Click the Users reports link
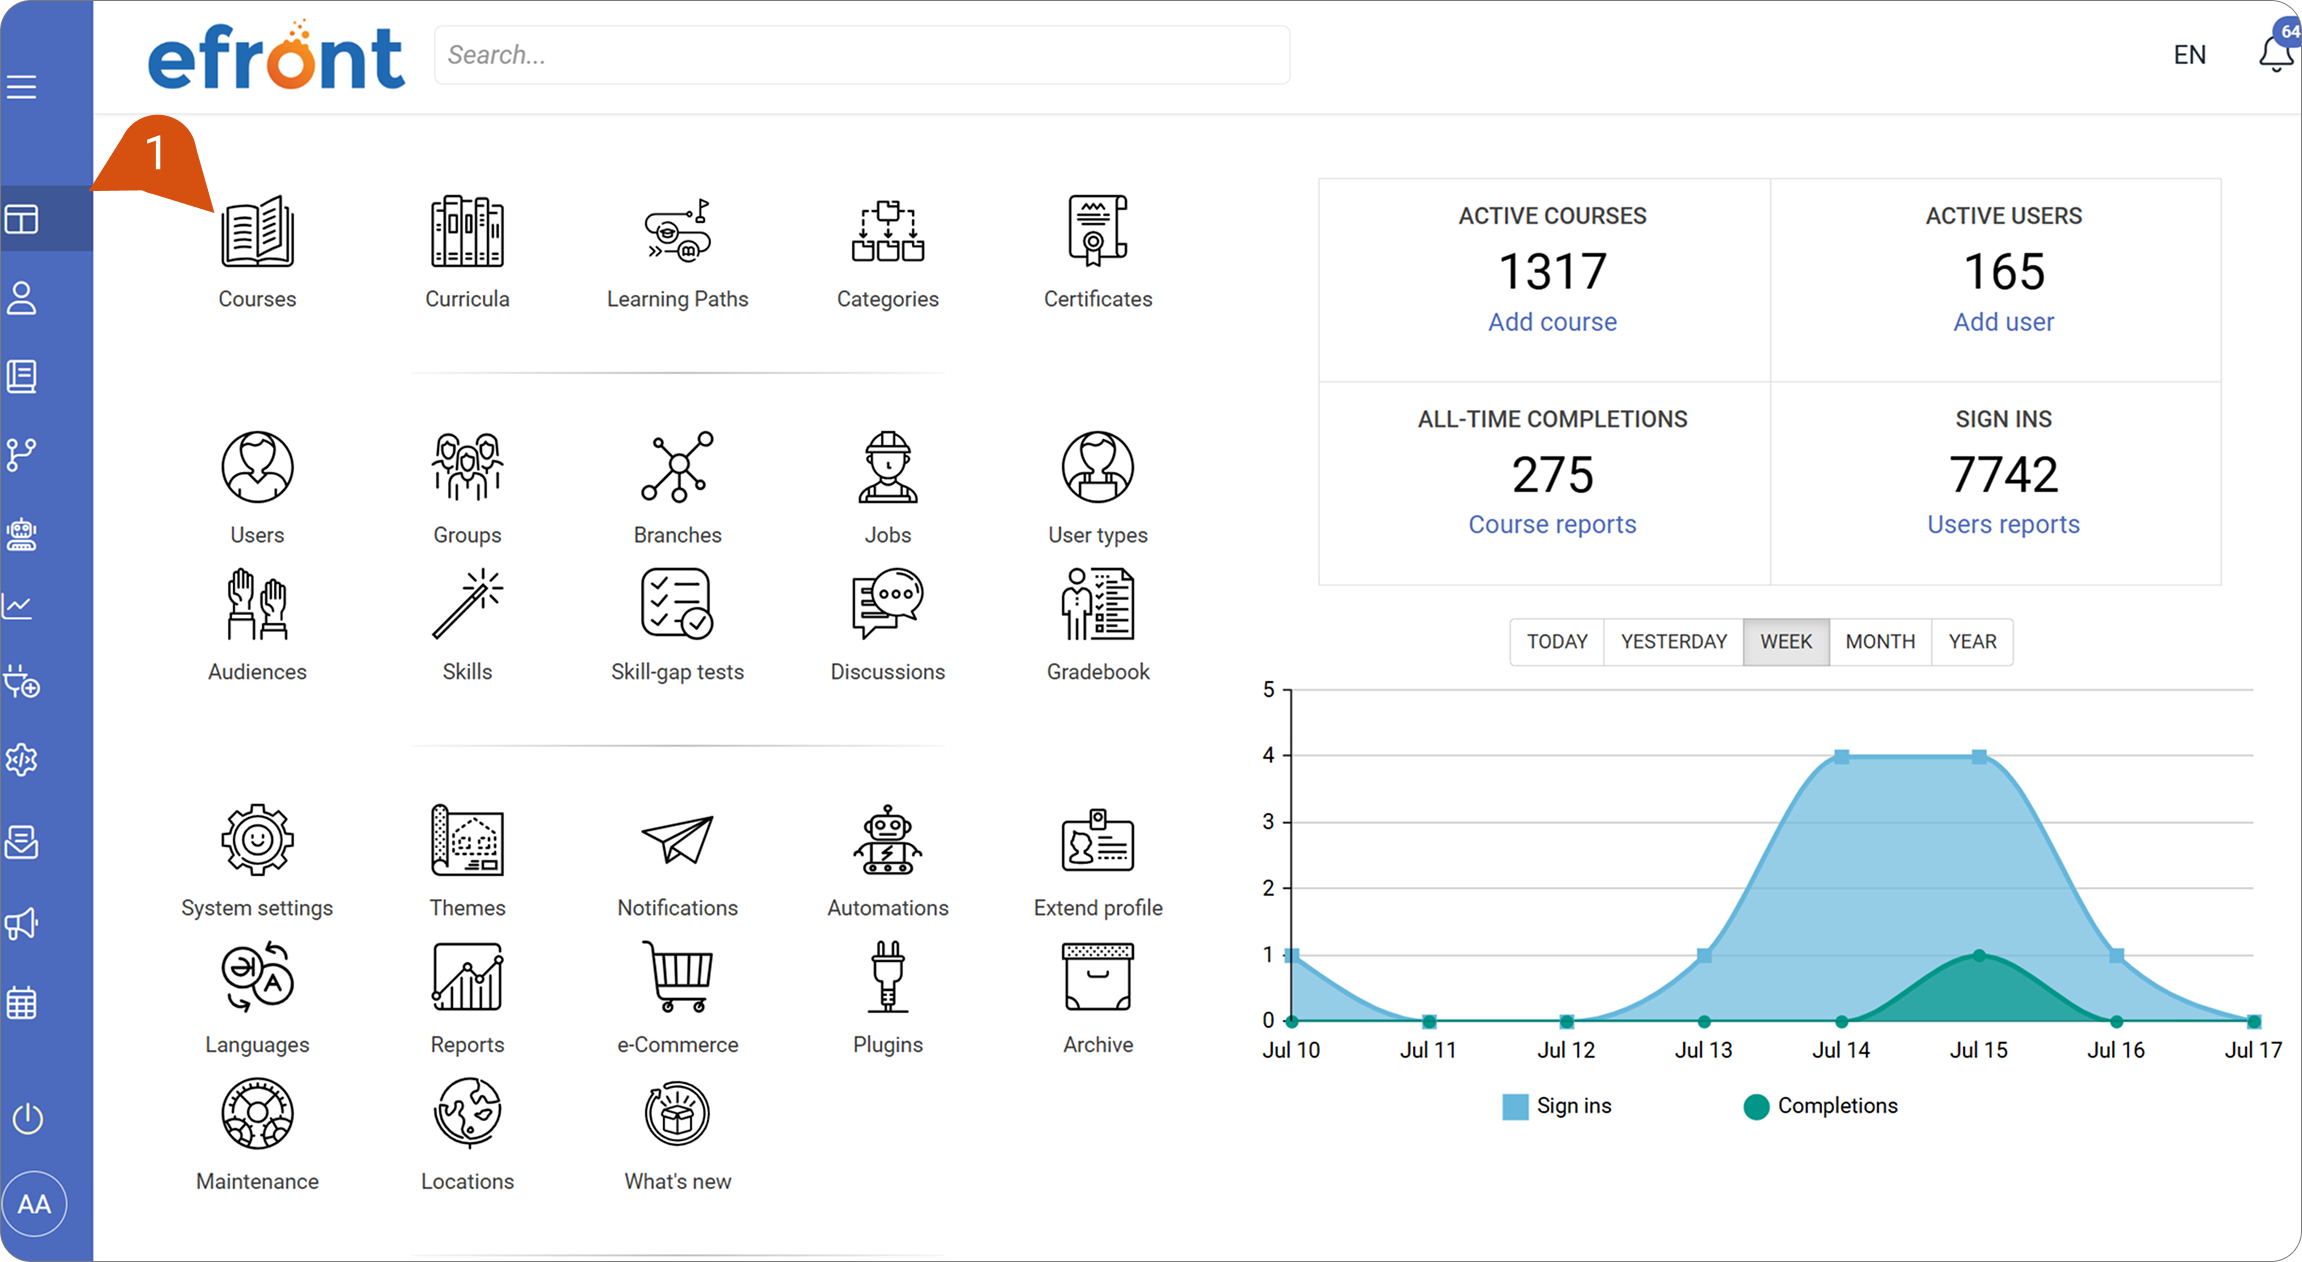The width and height of the screenshot is (2302, 1262). (2003, 525)
